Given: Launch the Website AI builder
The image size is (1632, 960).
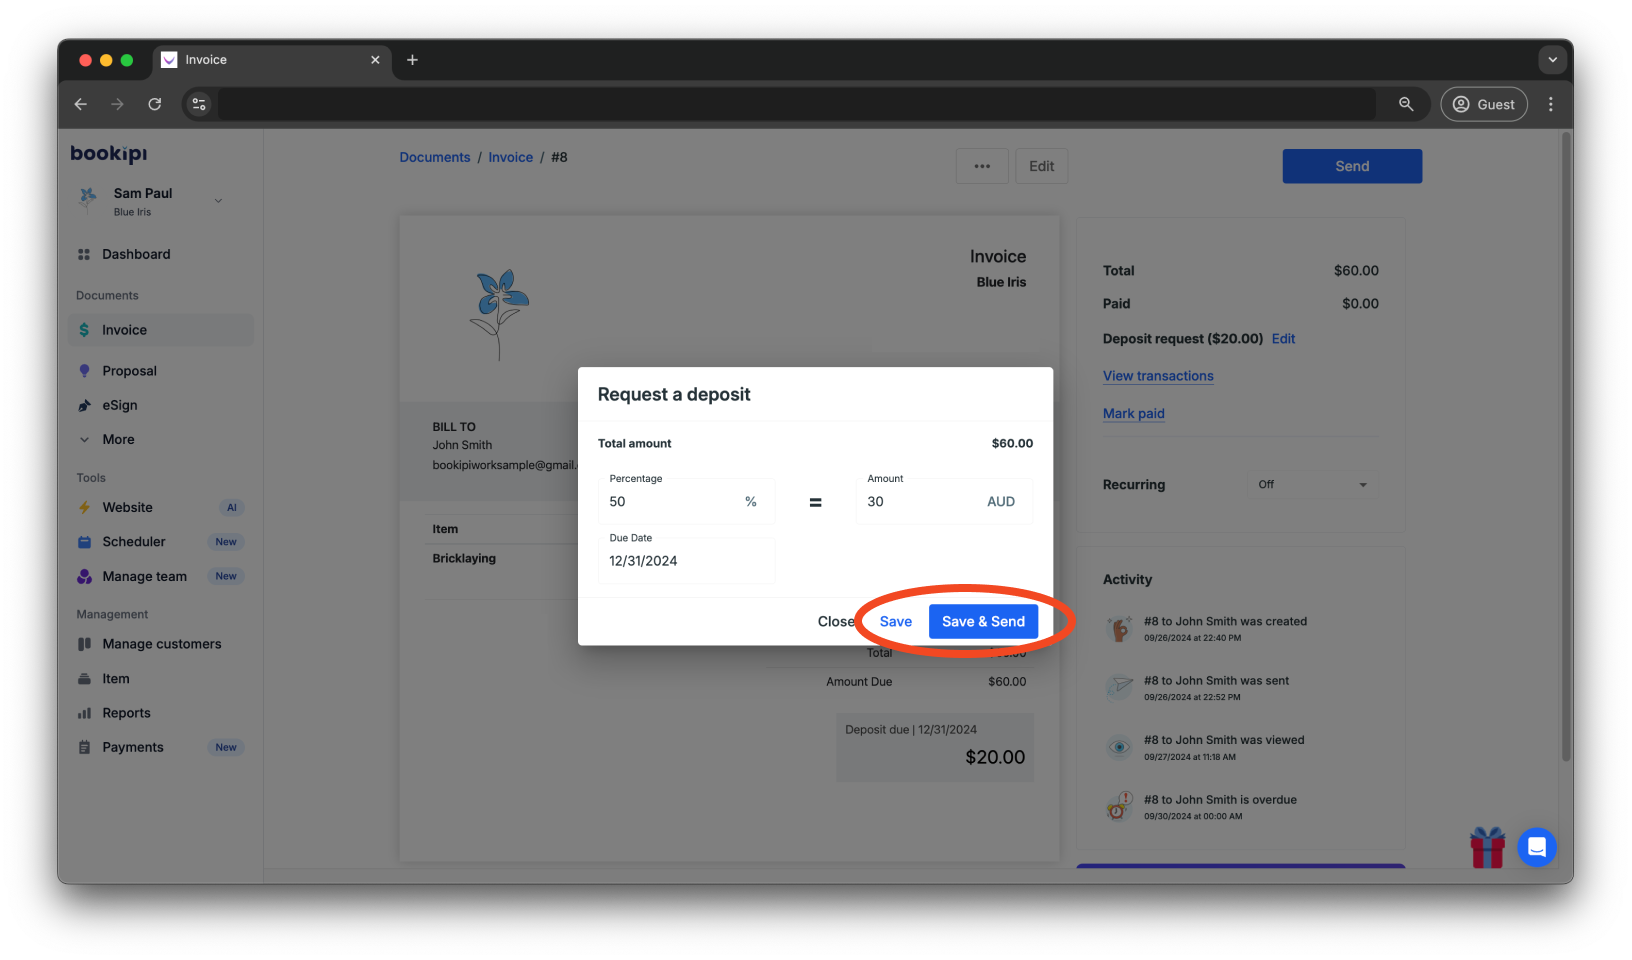Looking at the screenshot, I should (x=128, y=507).
